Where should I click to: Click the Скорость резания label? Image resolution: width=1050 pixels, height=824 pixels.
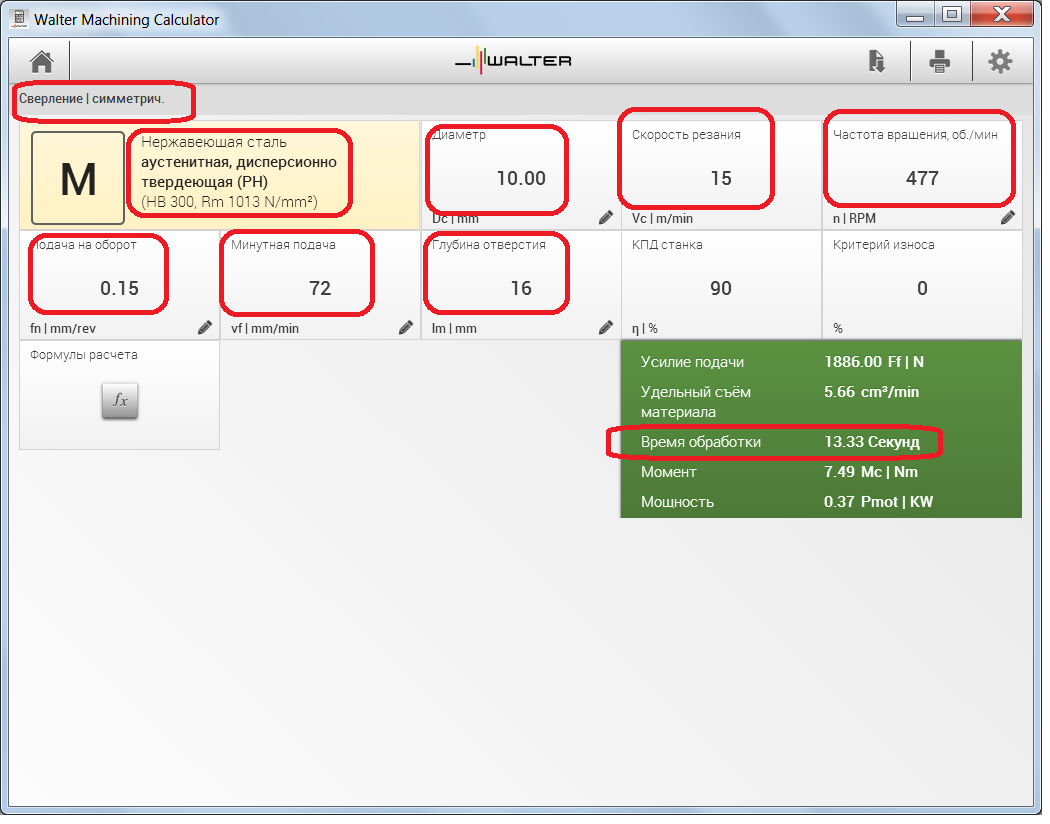click(686, 135)
